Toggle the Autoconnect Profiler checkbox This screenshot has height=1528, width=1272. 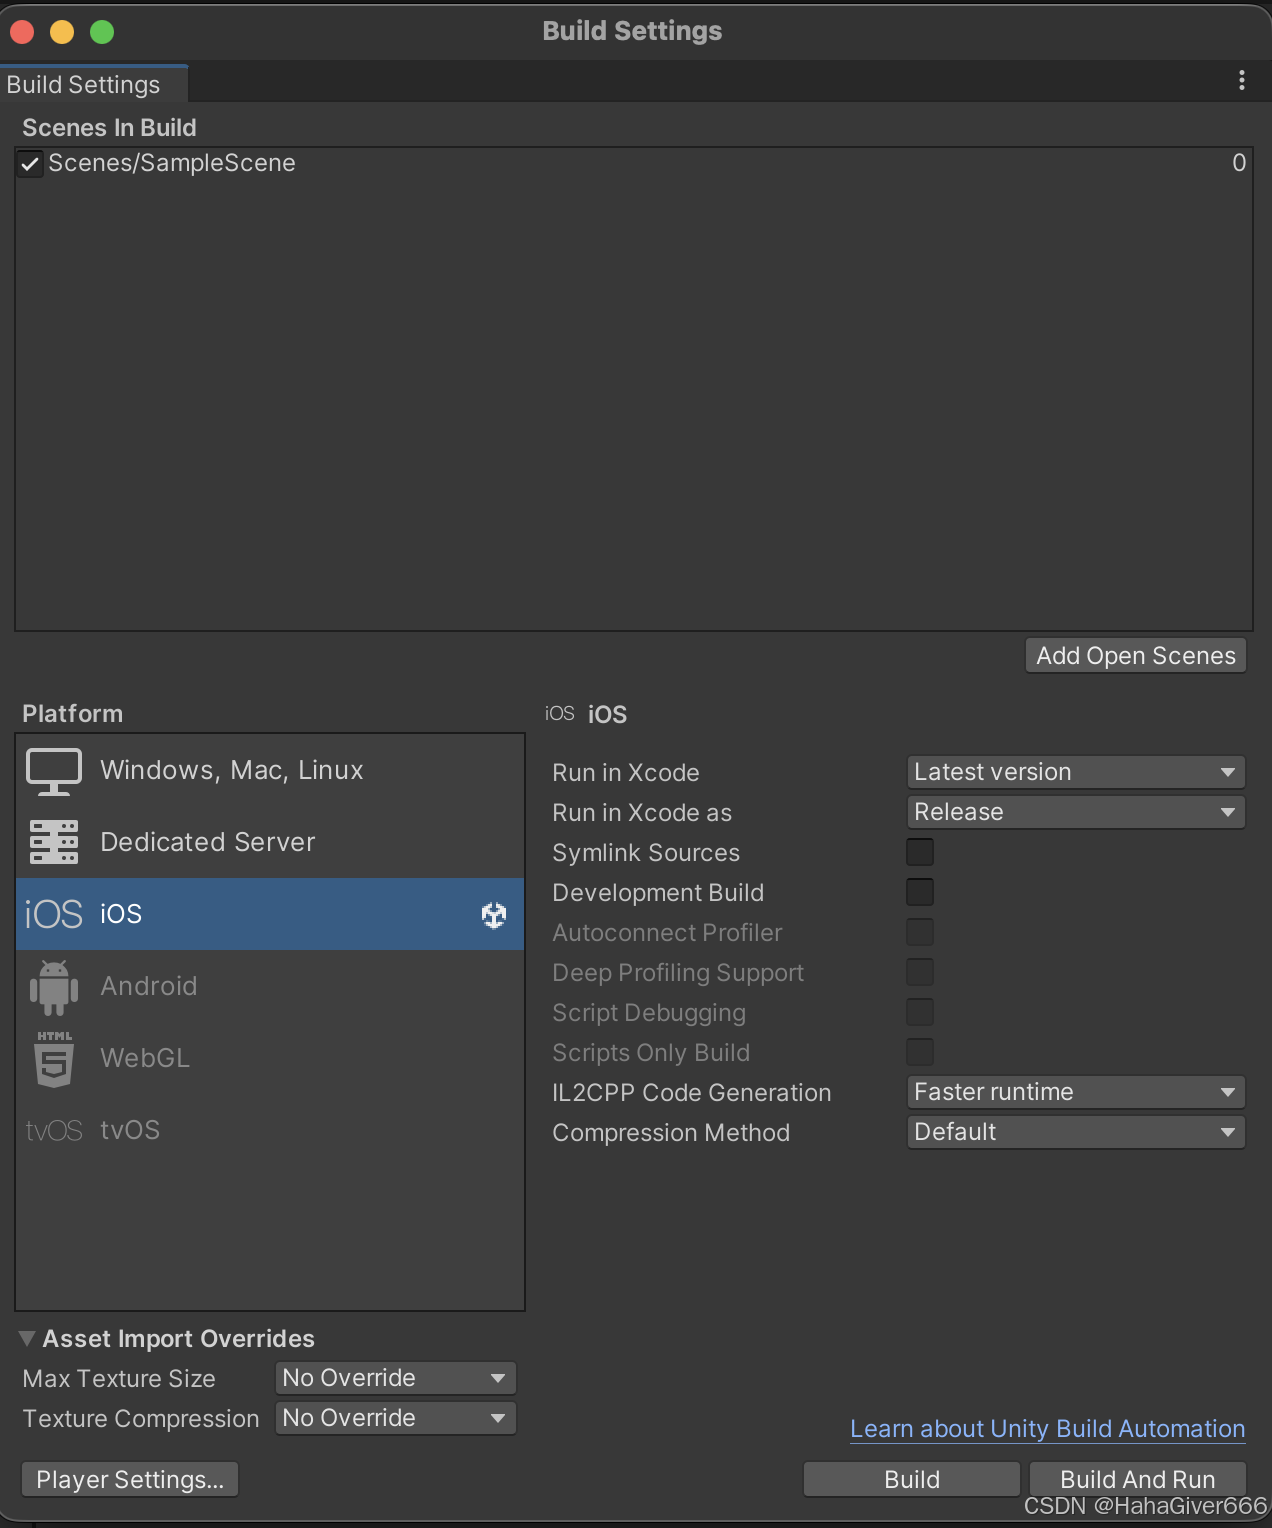[x=920, y=932]
